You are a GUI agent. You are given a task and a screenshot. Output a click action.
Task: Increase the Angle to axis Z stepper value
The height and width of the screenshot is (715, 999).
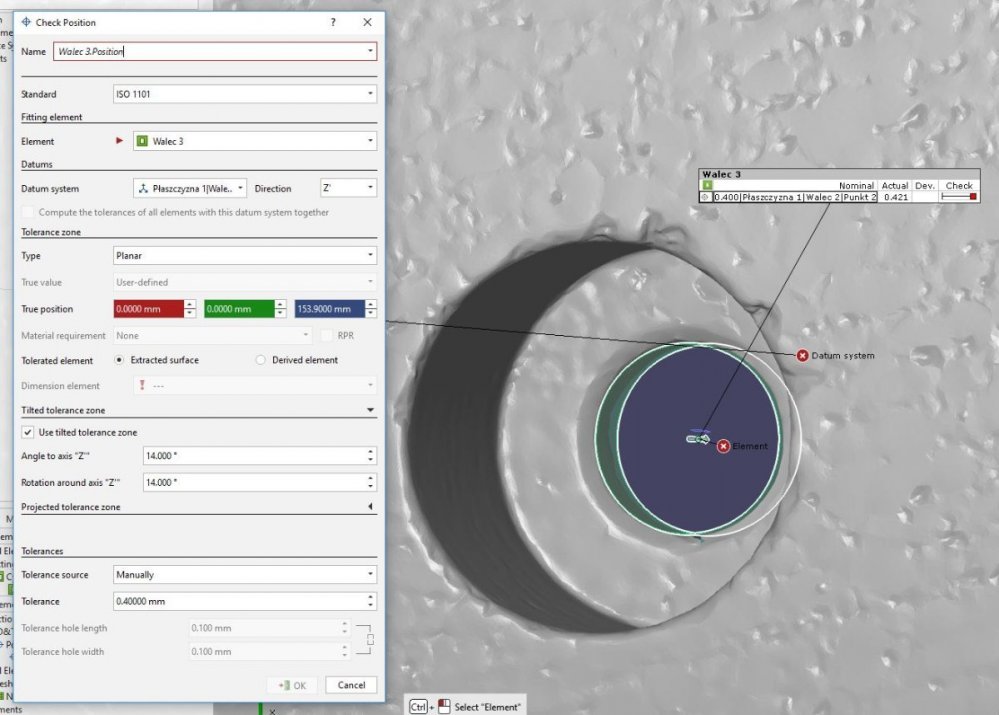371,451
